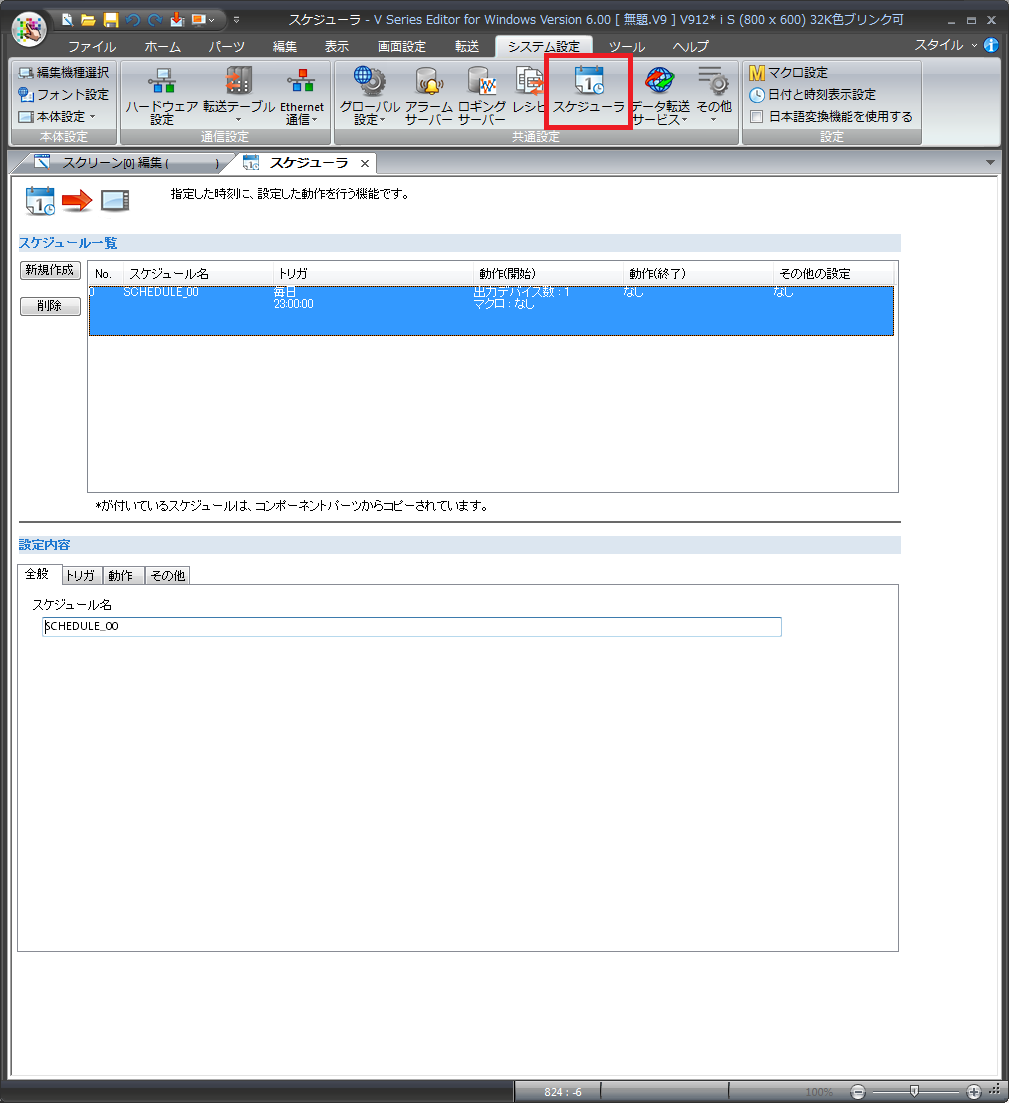The height and width of the screenshot is (1103, 1009).
Task: Open the スケジューラ ribbon icon
Action: [x=588, y=92]
